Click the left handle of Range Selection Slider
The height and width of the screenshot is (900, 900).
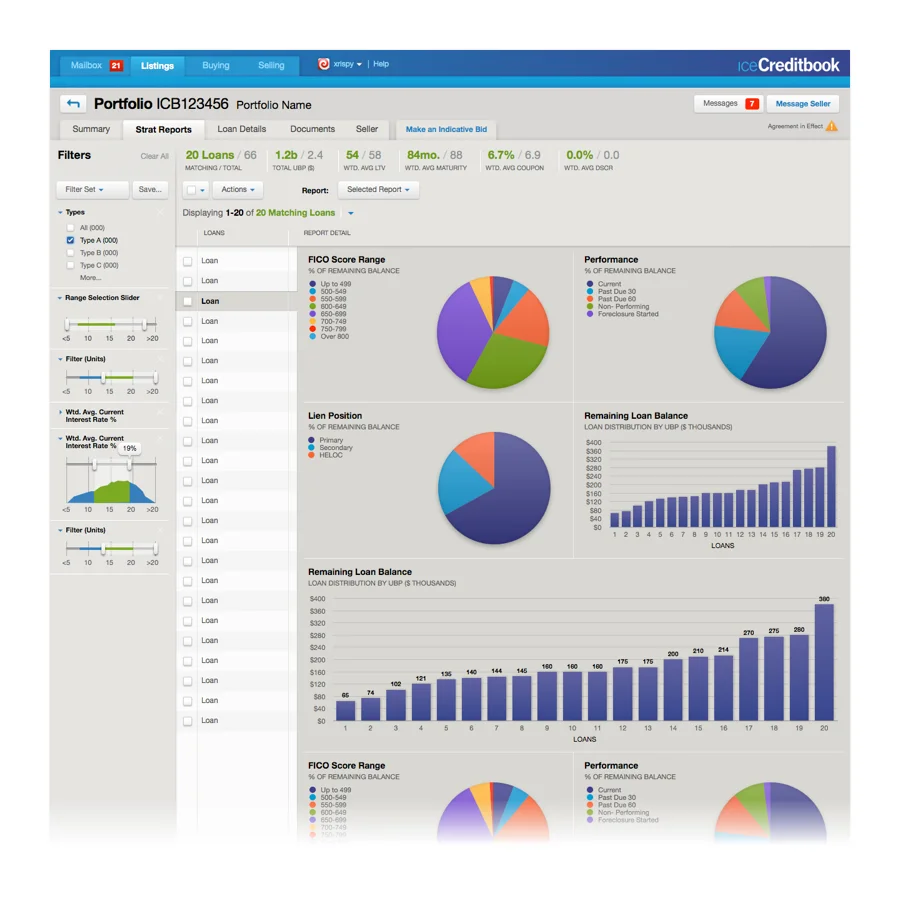click(67, 325)
